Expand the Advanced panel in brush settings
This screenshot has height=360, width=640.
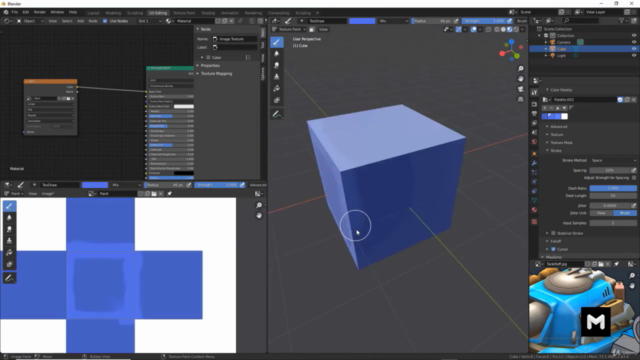(x=558, y=127)
